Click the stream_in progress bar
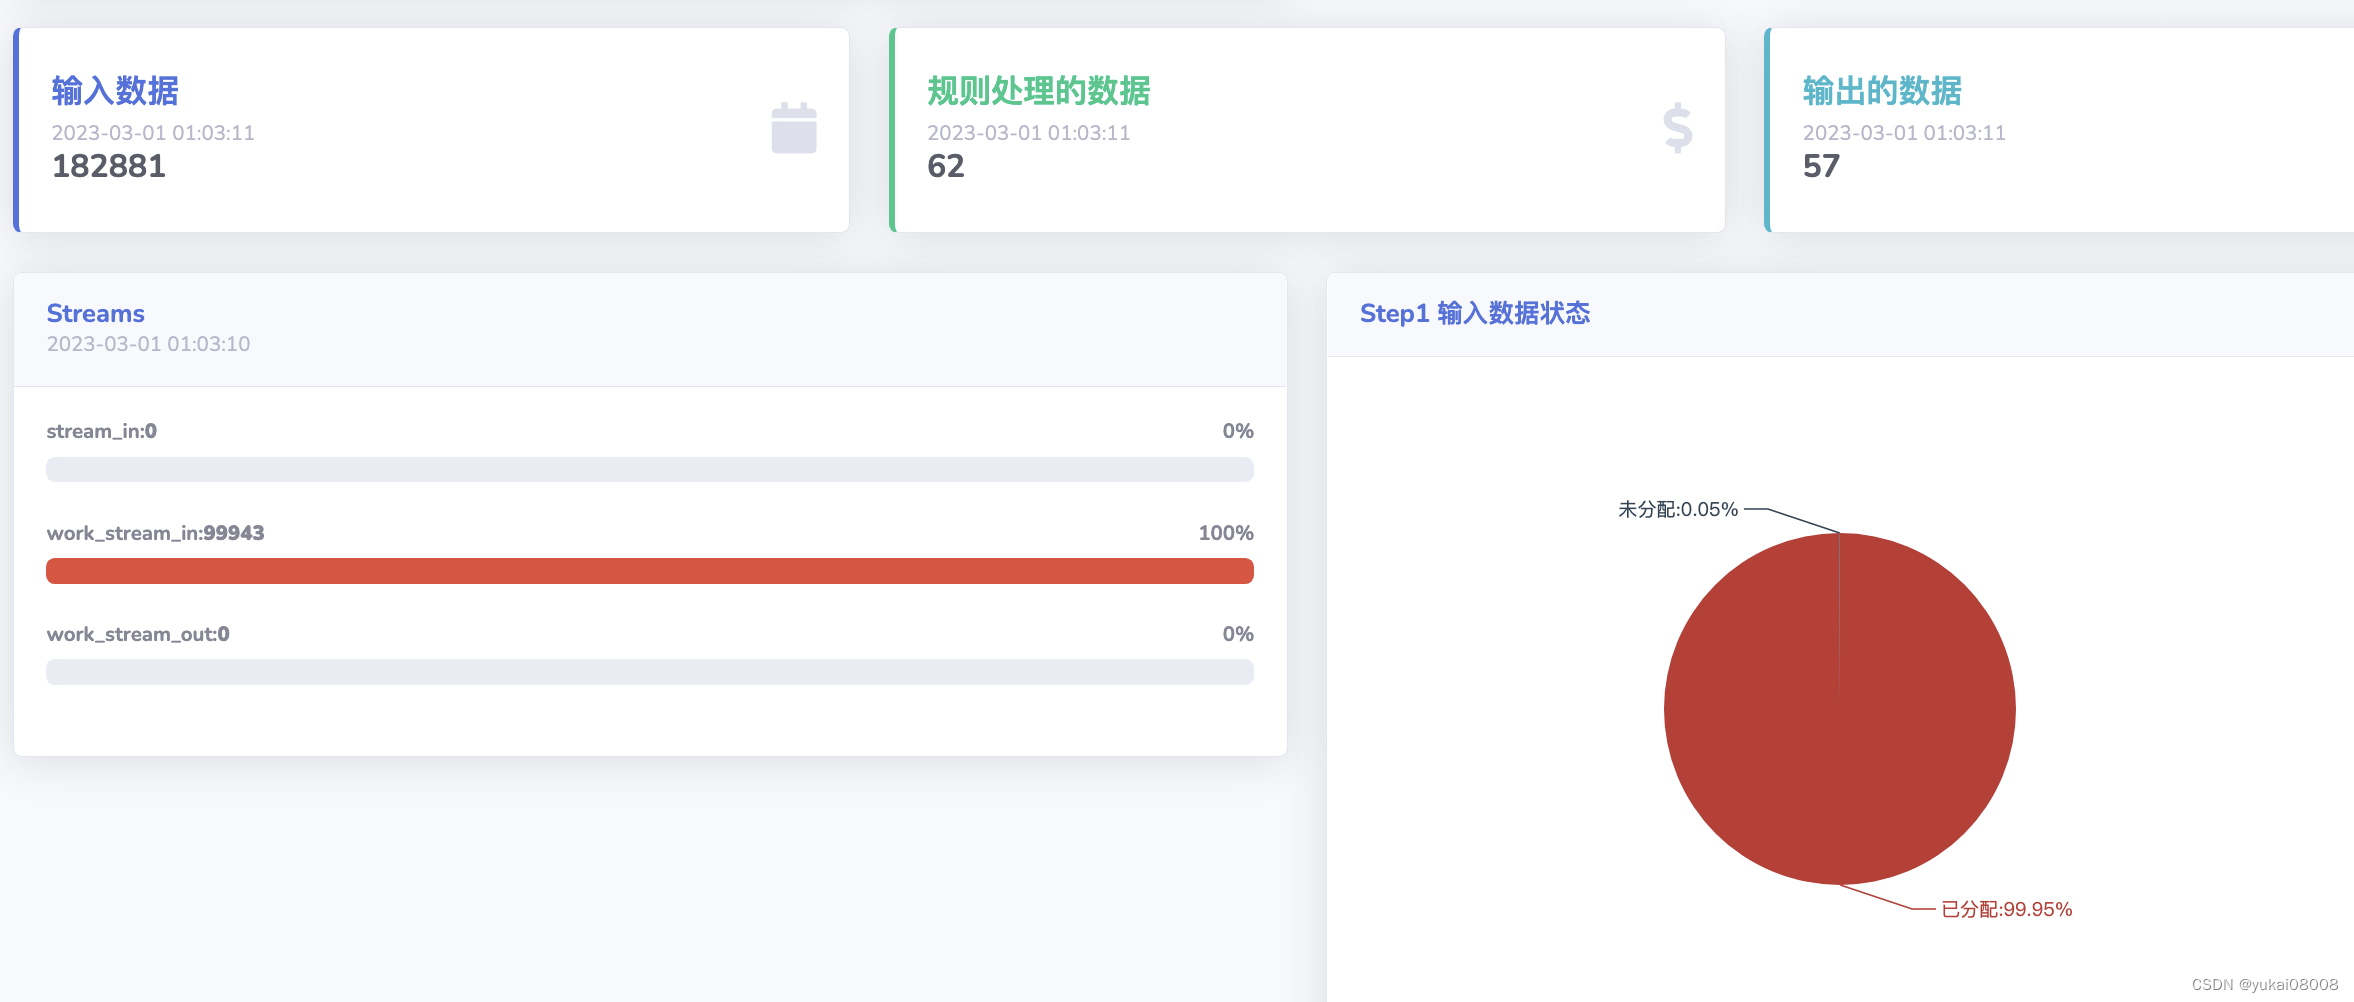Image resolution: width=2354 pixels, height=1002 pixels. tap(650, 470)
